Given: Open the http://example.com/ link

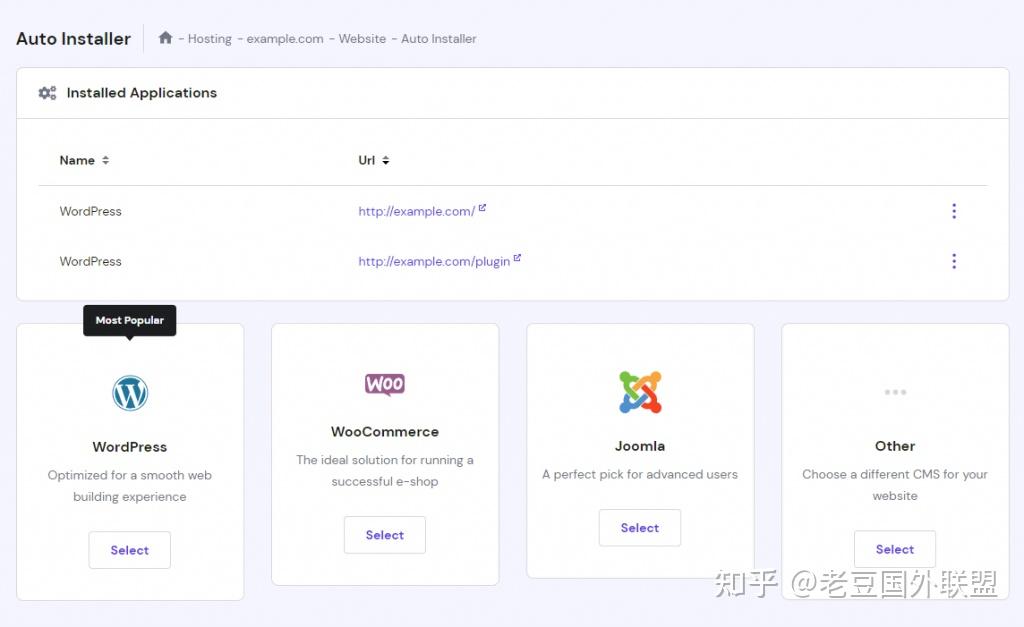Looking at the screenshot, I should pos(416,211).
